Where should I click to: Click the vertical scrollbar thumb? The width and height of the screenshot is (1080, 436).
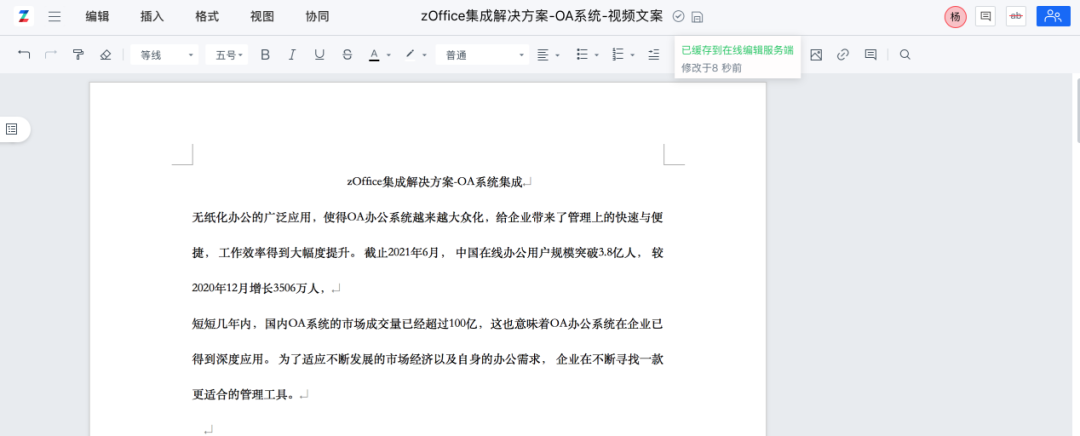1077,110
